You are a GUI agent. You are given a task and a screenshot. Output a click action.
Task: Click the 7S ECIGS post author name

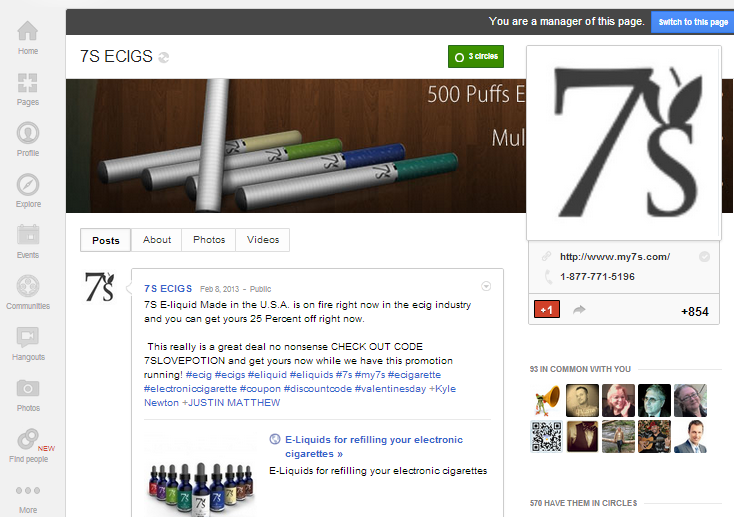coord(168,288)
